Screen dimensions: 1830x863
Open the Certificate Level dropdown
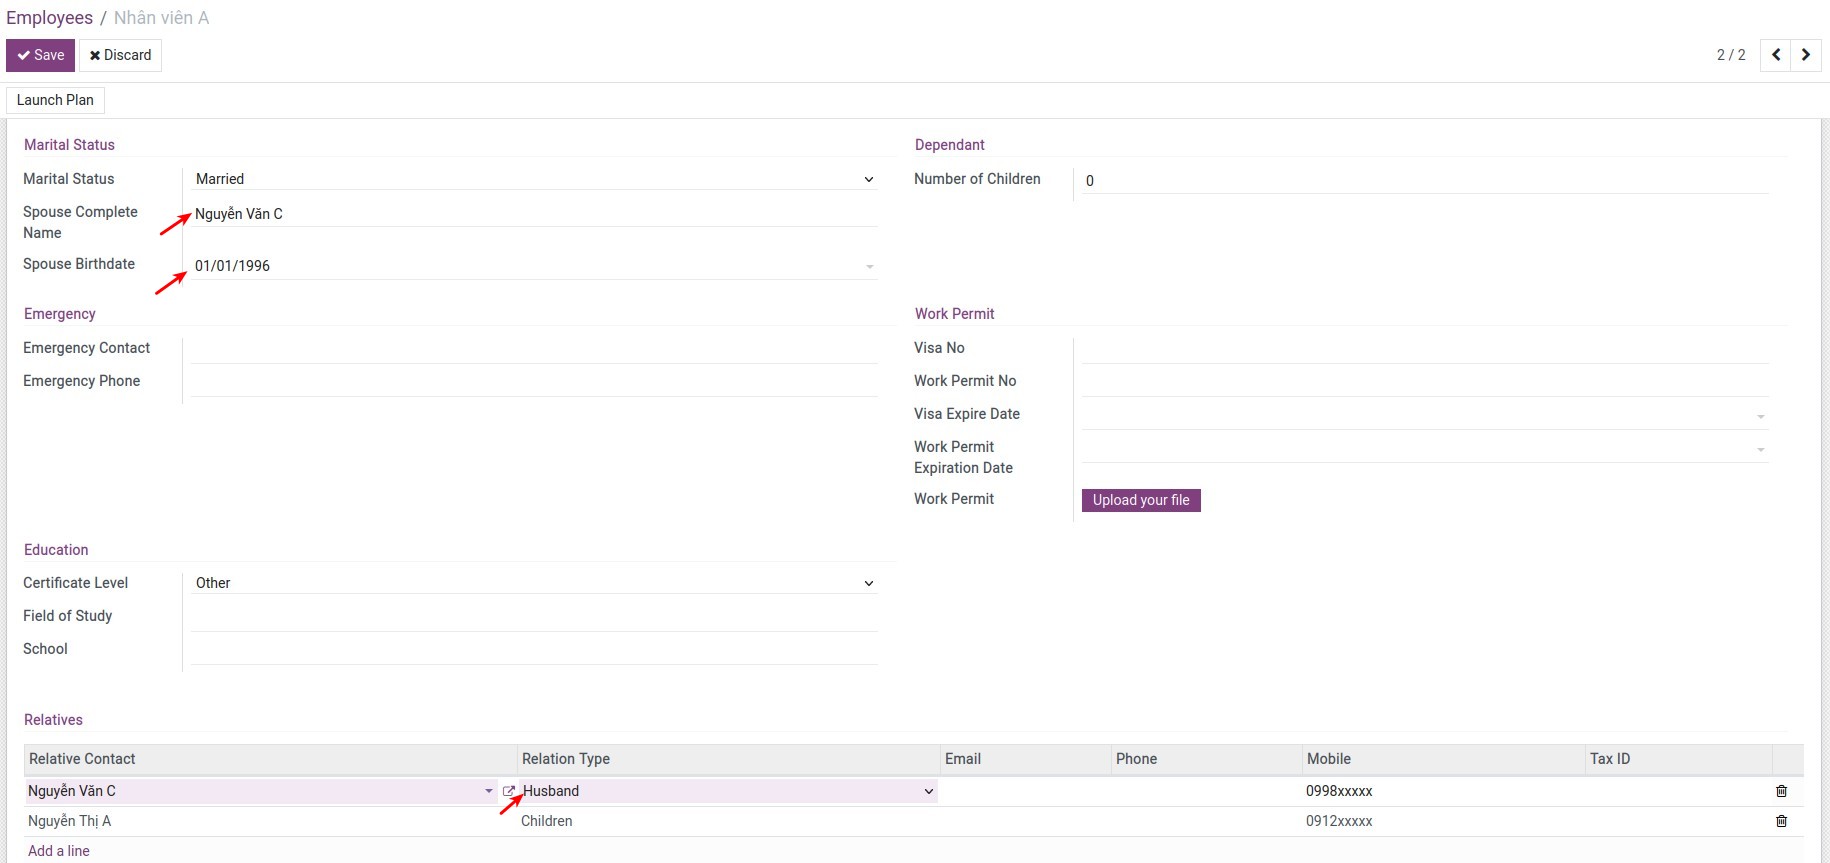point(534,583)
